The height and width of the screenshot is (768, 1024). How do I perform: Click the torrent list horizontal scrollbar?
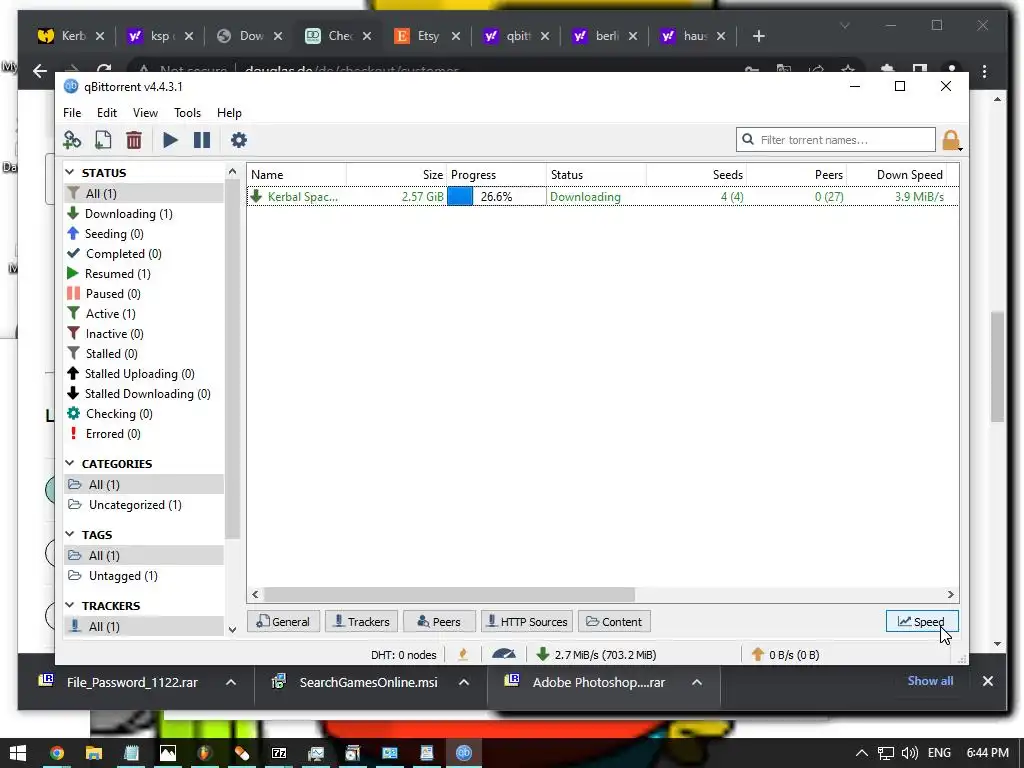[x=449, y=594]
